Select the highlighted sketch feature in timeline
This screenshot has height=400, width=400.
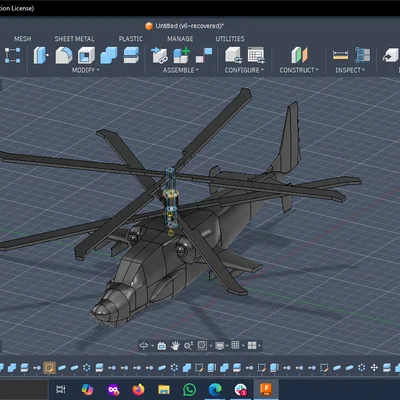49,368
